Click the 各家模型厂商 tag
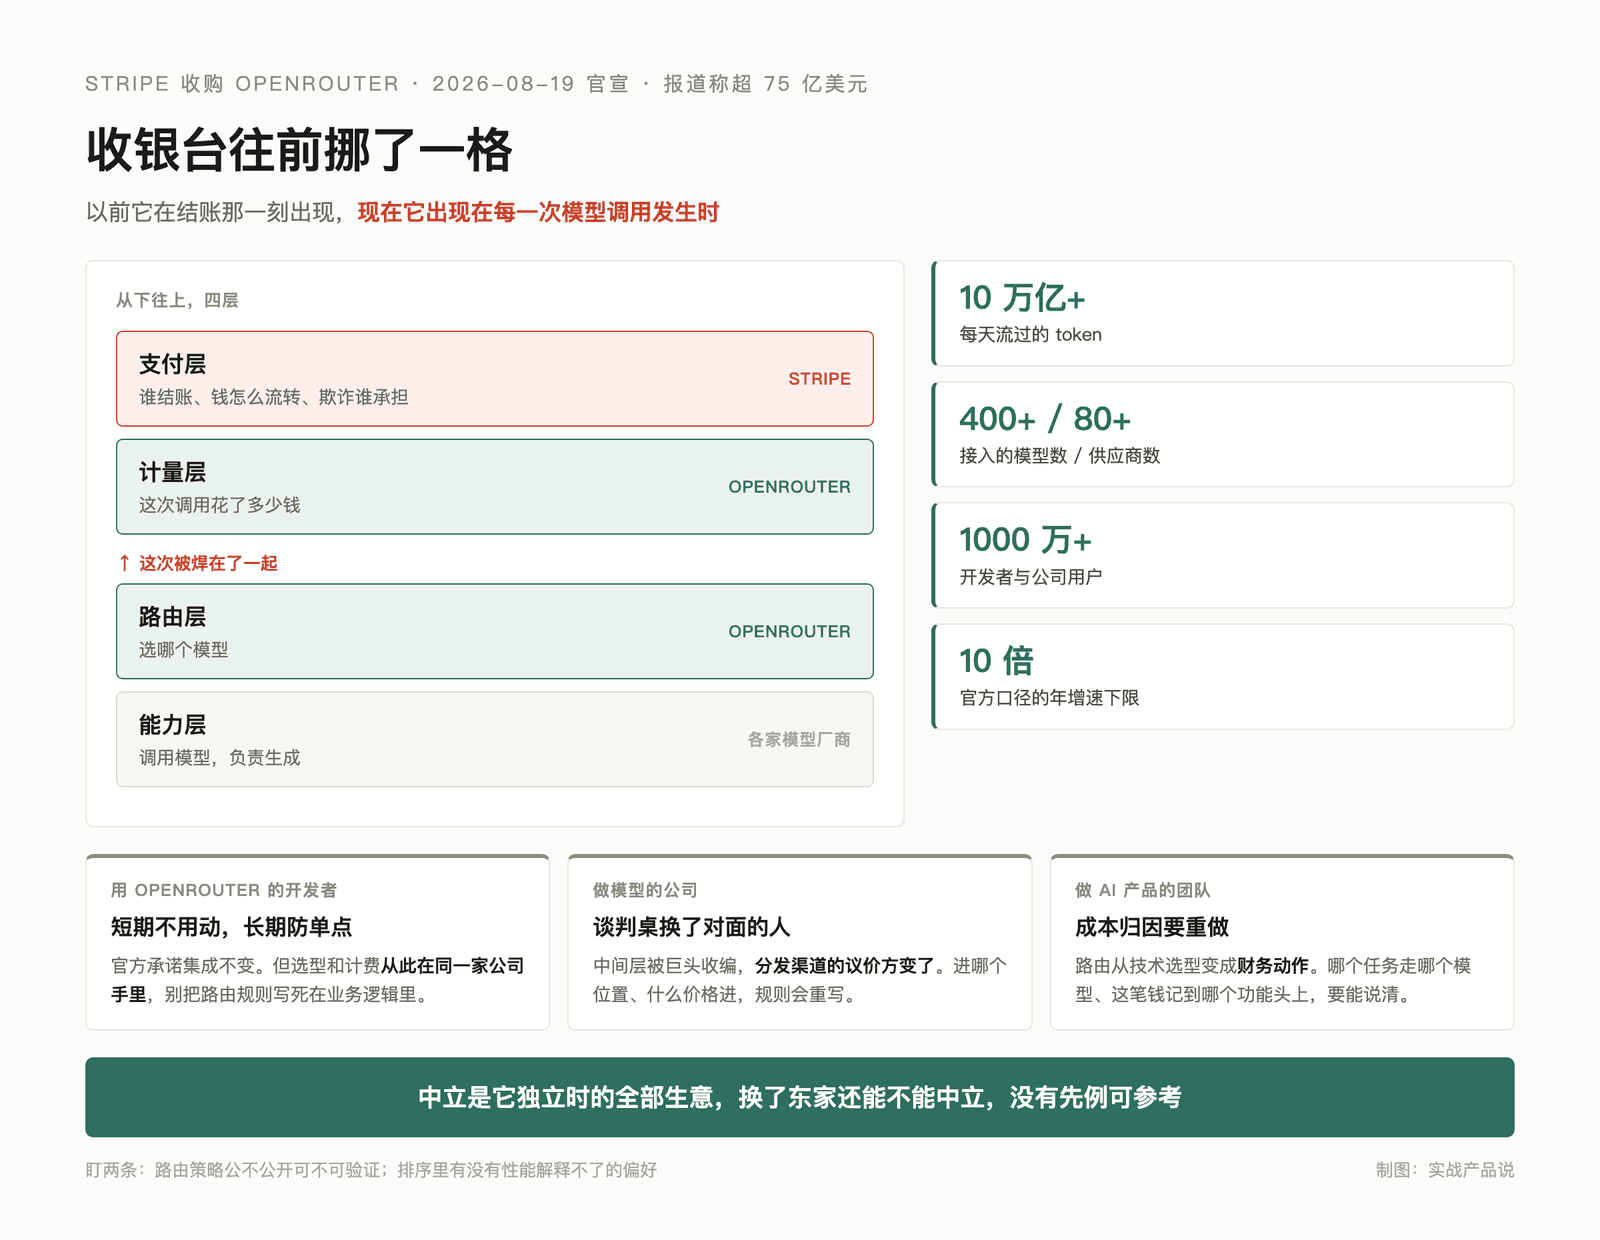The width and height of the screenshot is (1600, 1240). tap(799, 740)
